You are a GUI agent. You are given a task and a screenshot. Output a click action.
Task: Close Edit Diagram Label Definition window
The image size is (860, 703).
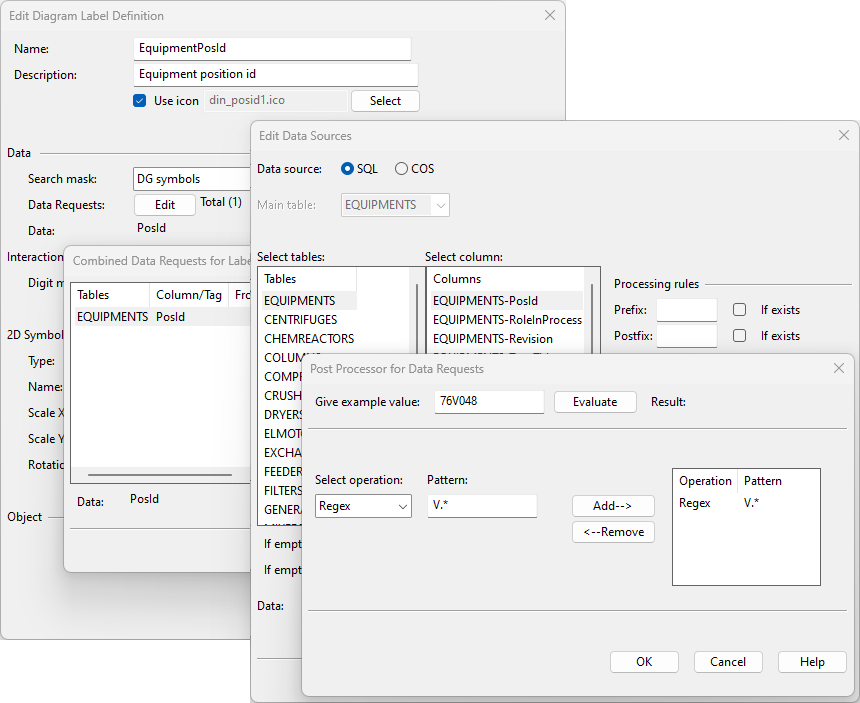[549, 16]
